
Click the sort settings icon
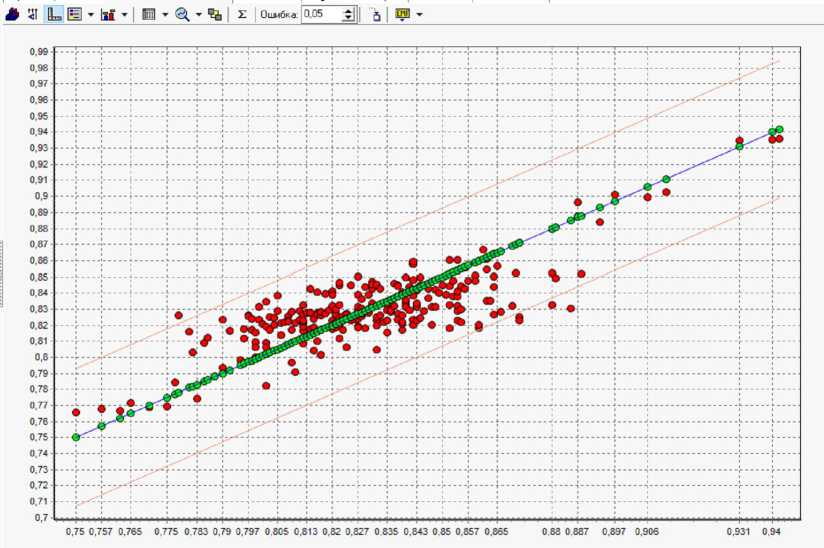tap(32, 15)
